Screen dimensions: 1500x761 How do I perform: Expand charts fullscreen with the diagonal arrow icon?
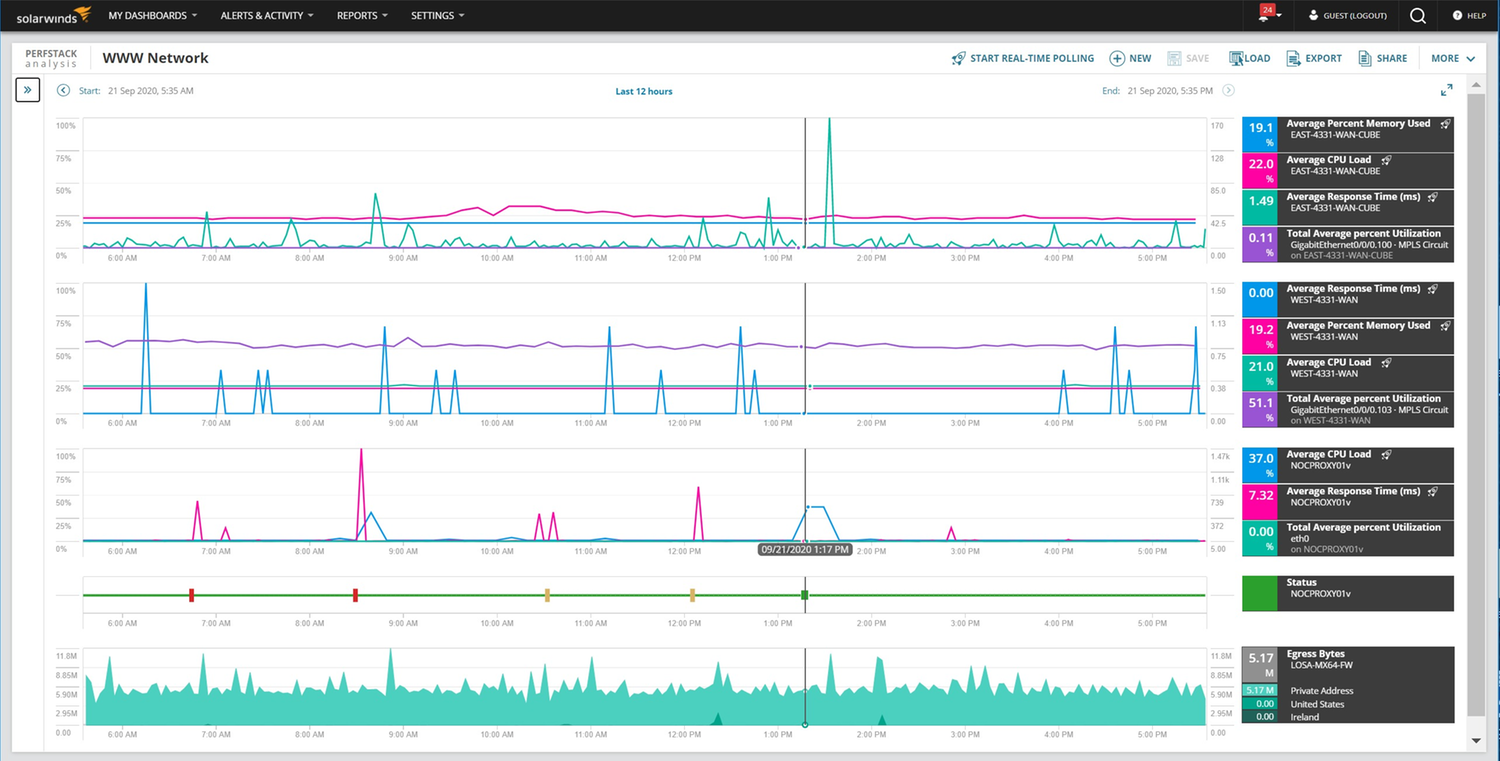[x=1446, y=89]
